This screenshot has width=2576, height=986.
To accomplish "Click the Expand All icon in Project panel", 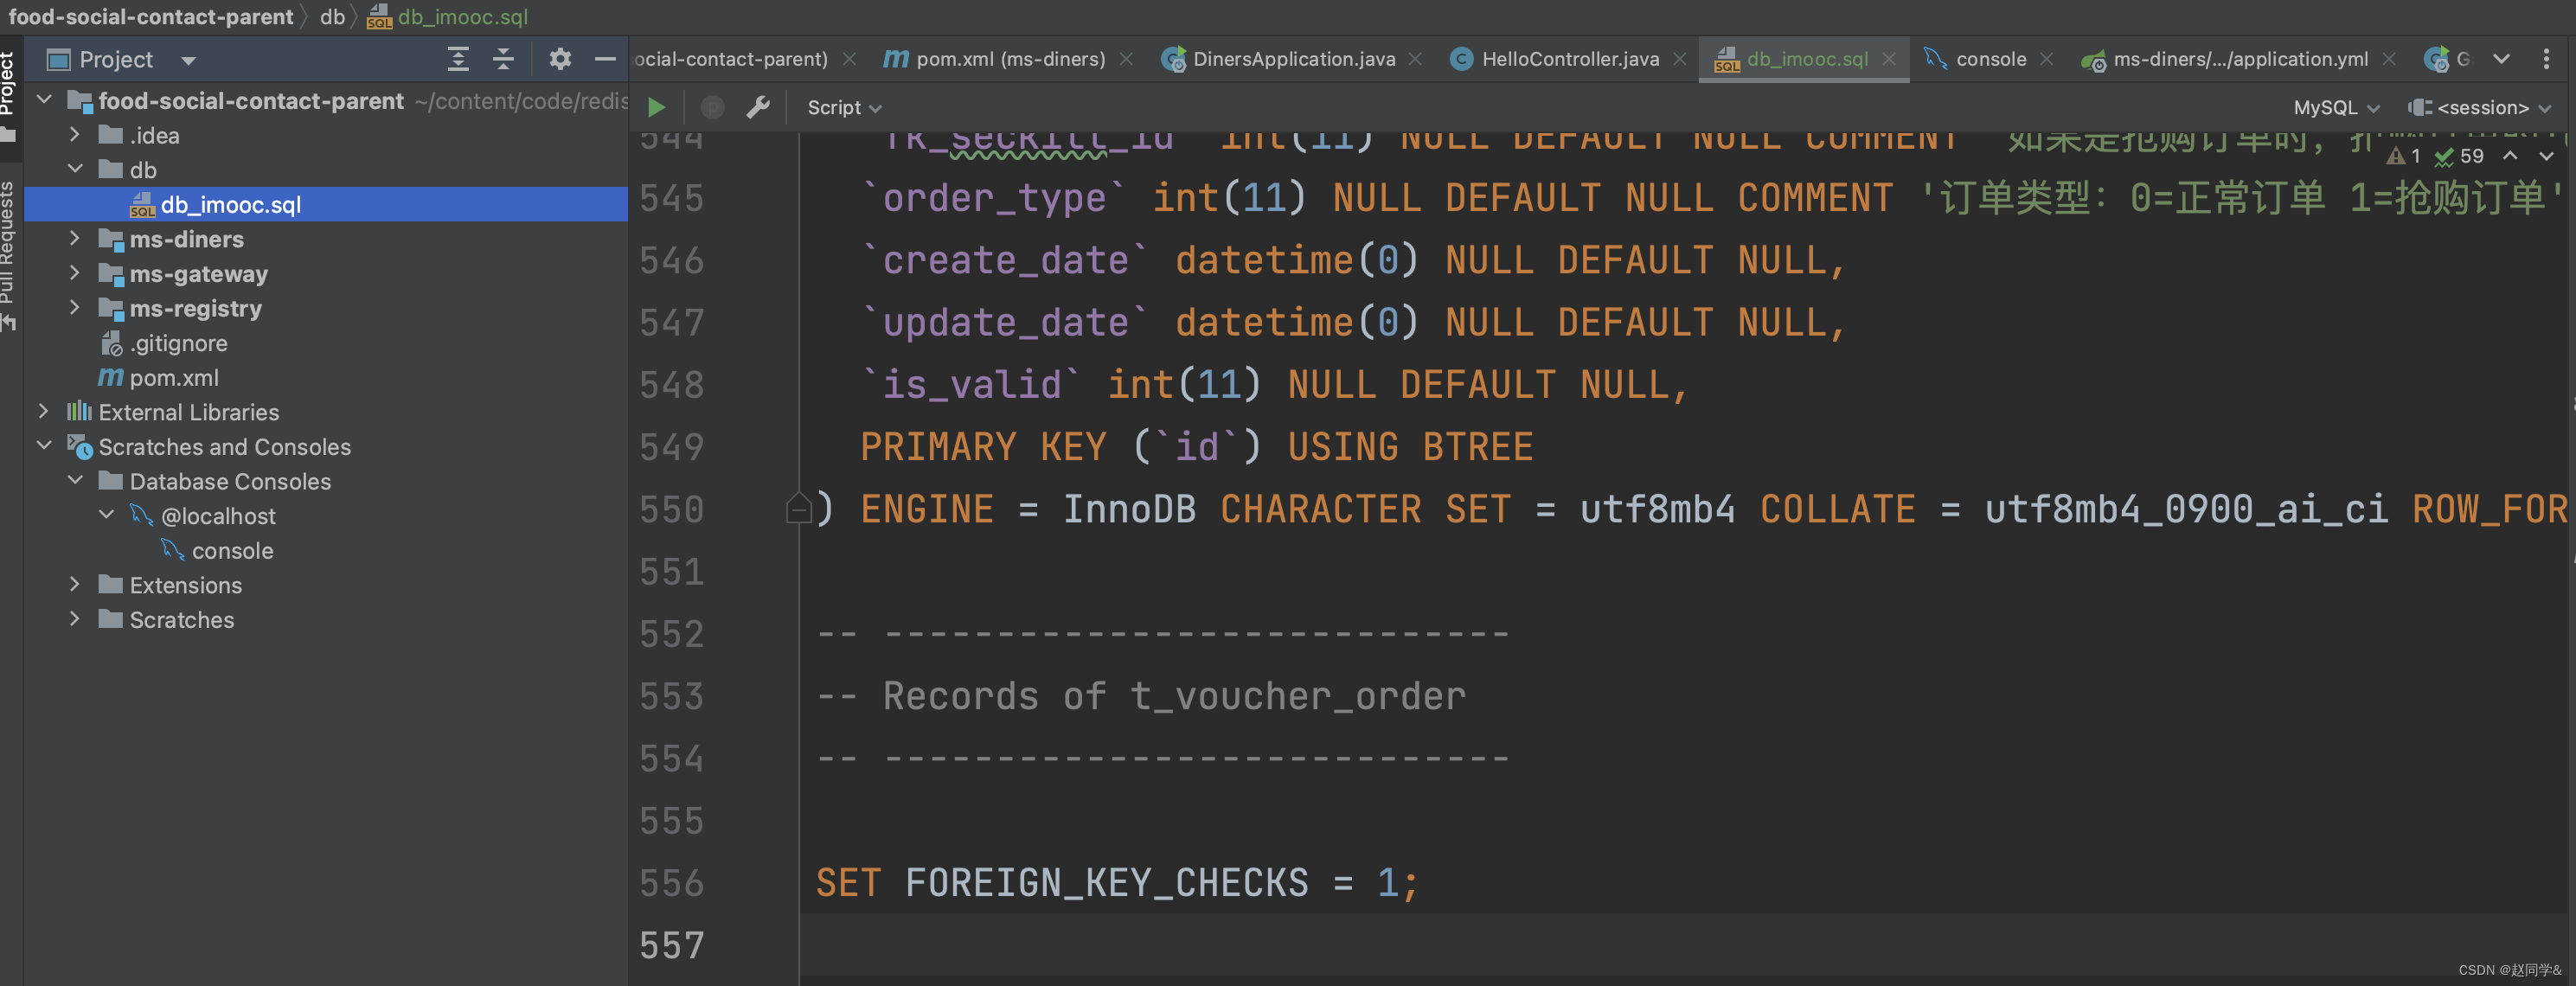I will click(x=458, y=59).
